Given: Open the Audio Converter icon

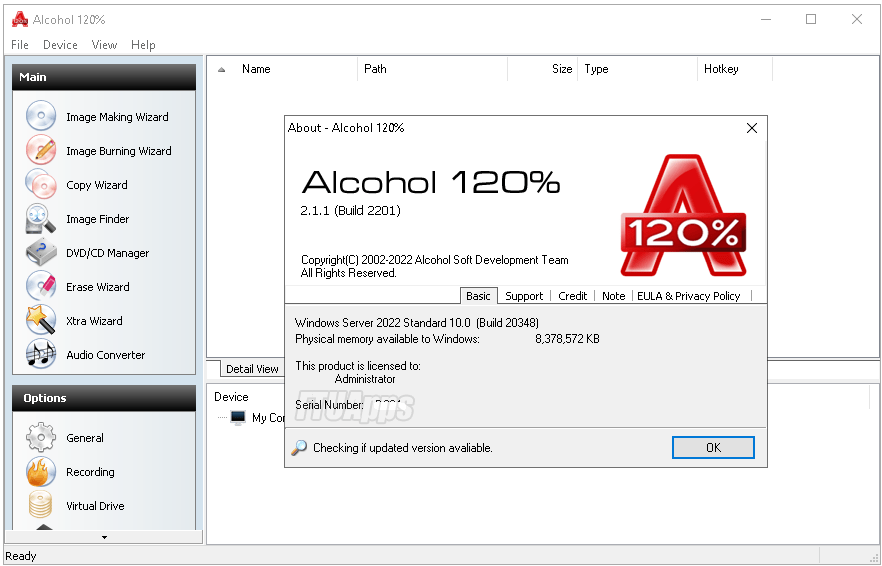Looking at the screenshot, I should [x=41, y=355].
